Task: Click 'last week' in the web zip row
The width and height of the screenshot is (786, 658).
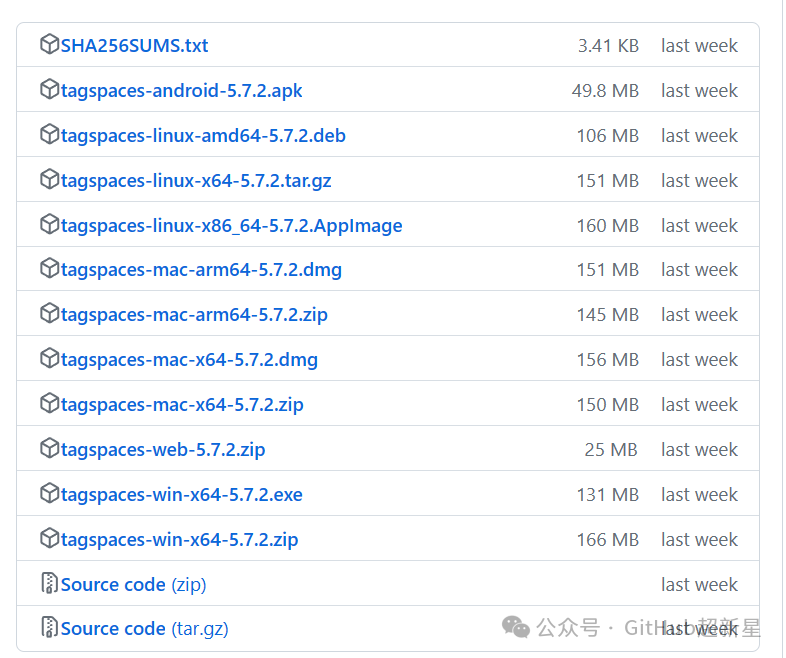Action: point(699,450)
